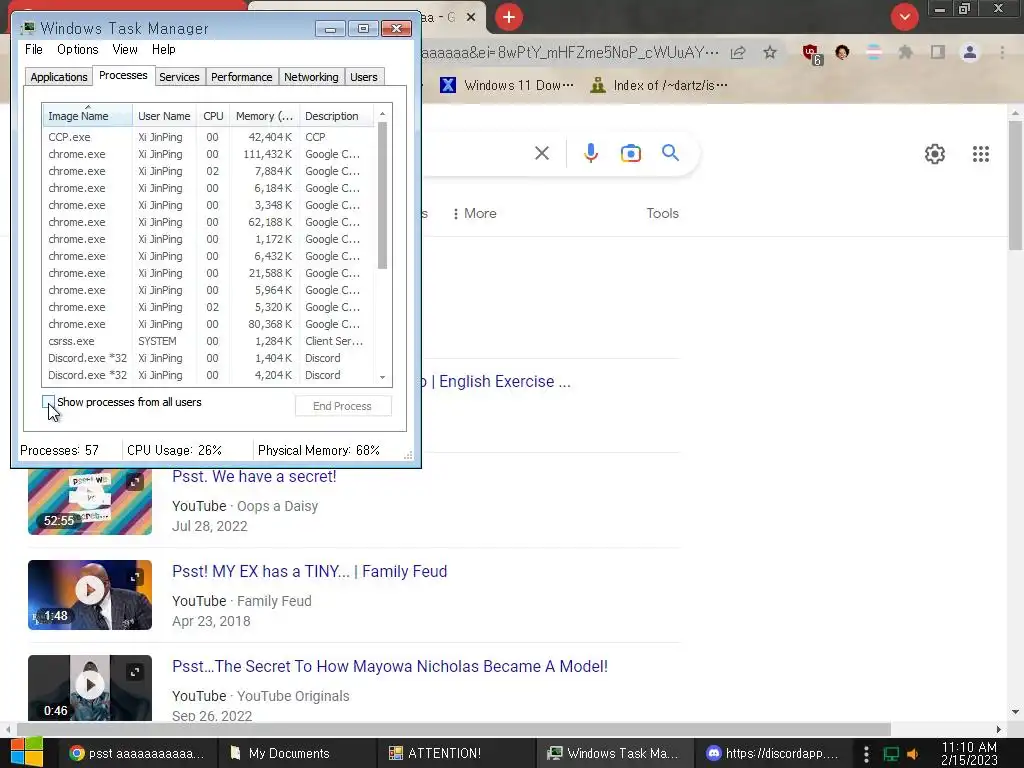The width and height of the screenshot is (1024, 768).
Task: Bookmark this page with the star icon
Action: (770, 52)
